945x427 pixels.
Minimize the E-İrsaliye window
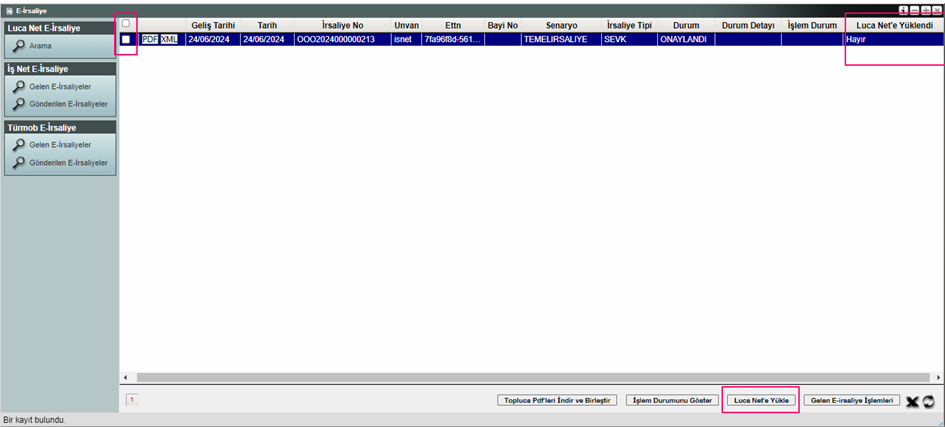[914, 10]
